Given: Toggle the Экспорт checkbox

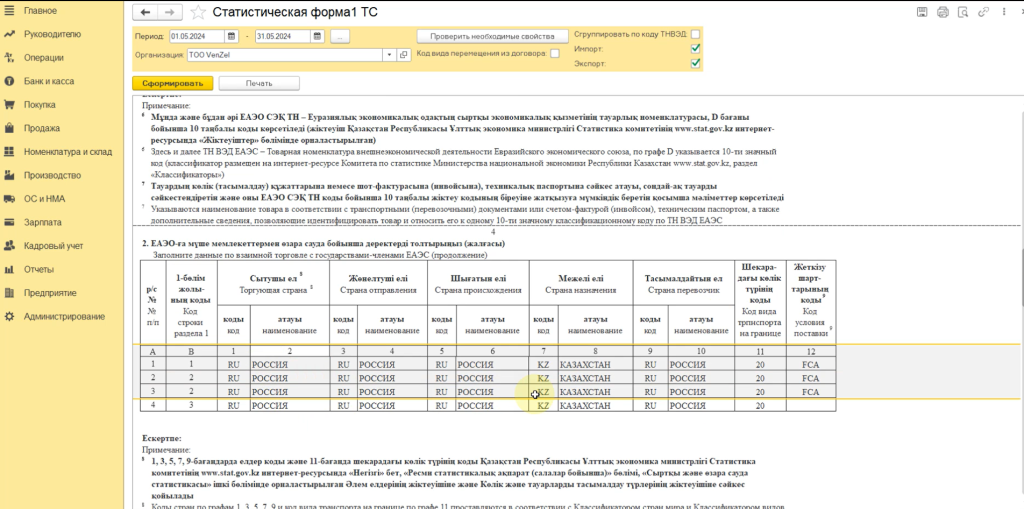Looking at the screenshot, I should point(696,63).
